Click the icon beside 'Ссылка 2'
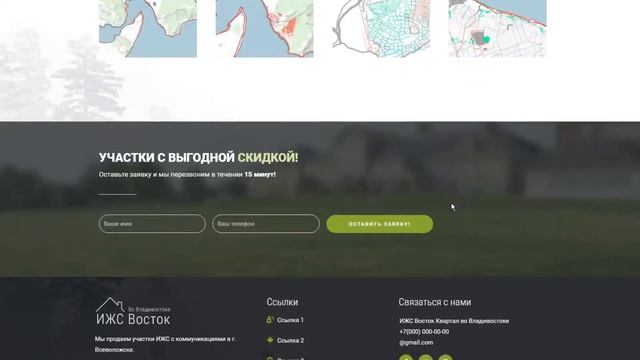This screenshot has width=640, height=360. pos(269,340)
